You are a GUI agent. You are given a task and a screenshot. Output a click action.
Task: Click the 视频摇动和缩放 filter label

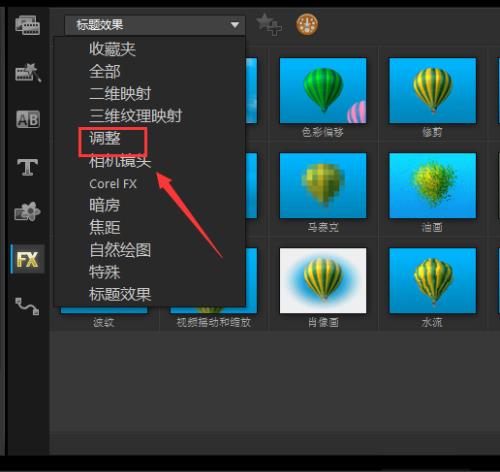click(213, 322)
